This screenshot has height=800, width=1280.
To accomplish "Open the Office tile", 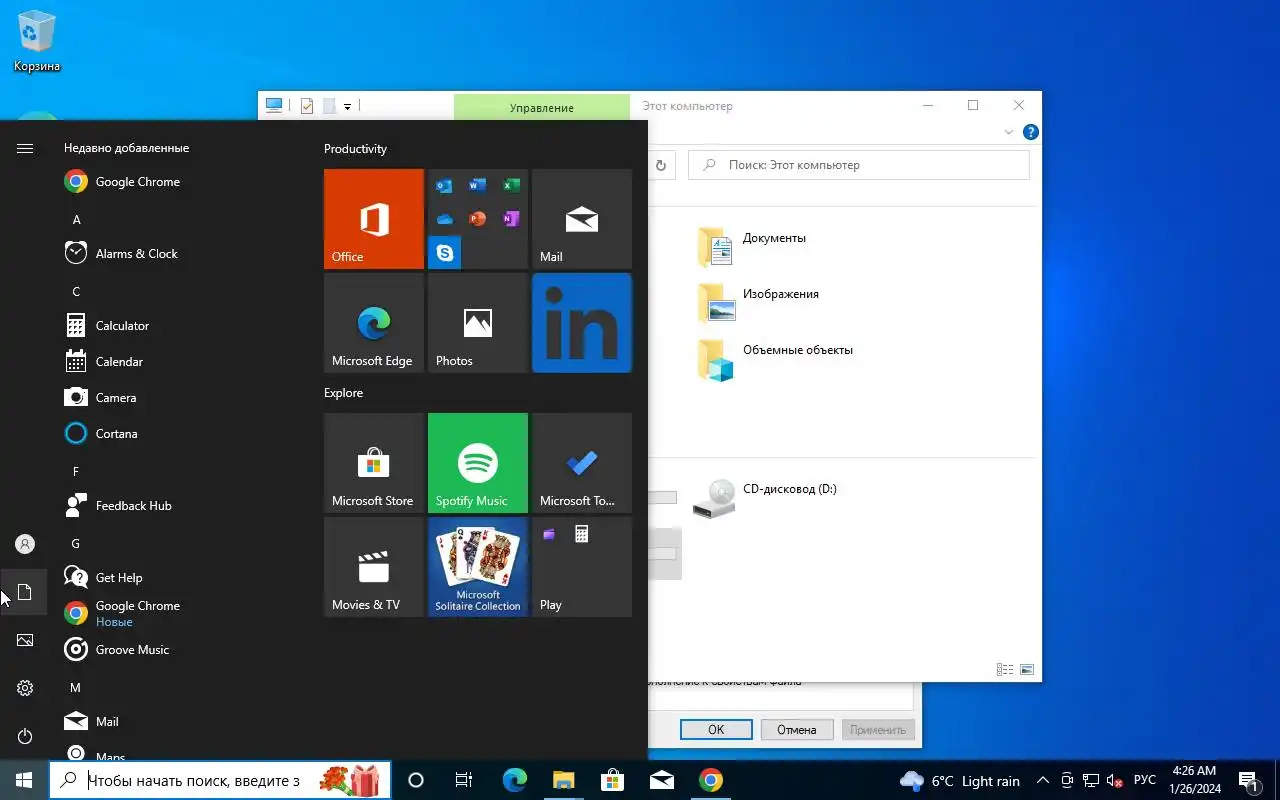I will point(374,219).
